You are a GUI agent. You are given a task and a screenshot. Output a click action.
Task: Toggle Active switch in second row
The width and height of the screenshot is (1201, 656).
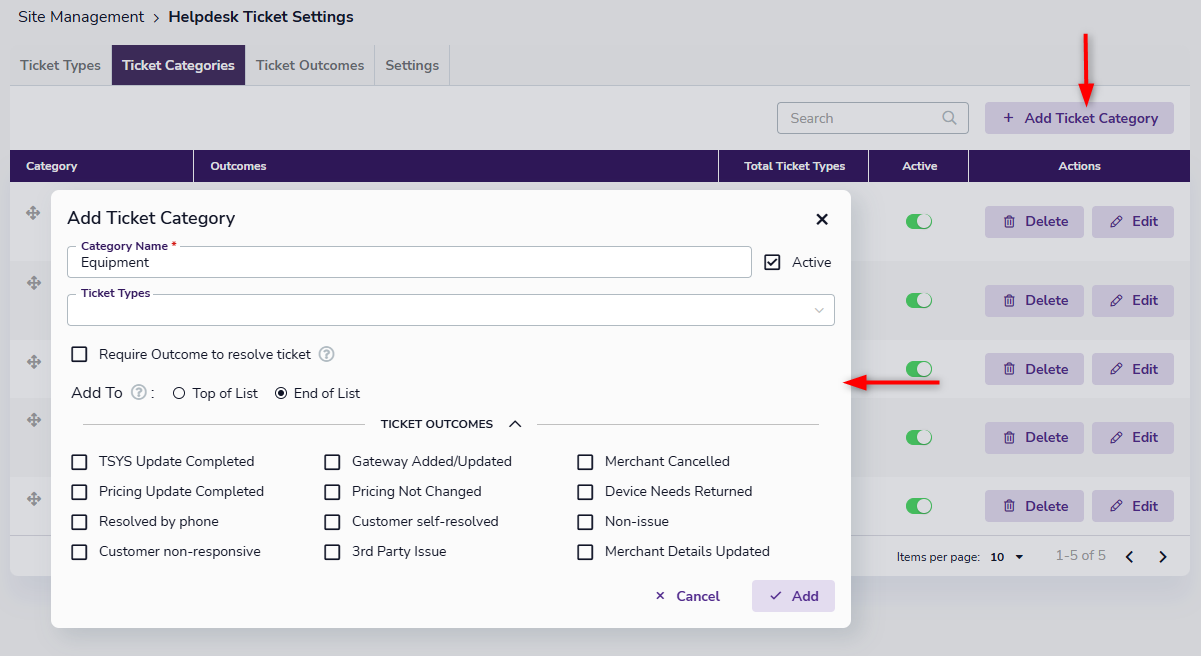point(919,300)
